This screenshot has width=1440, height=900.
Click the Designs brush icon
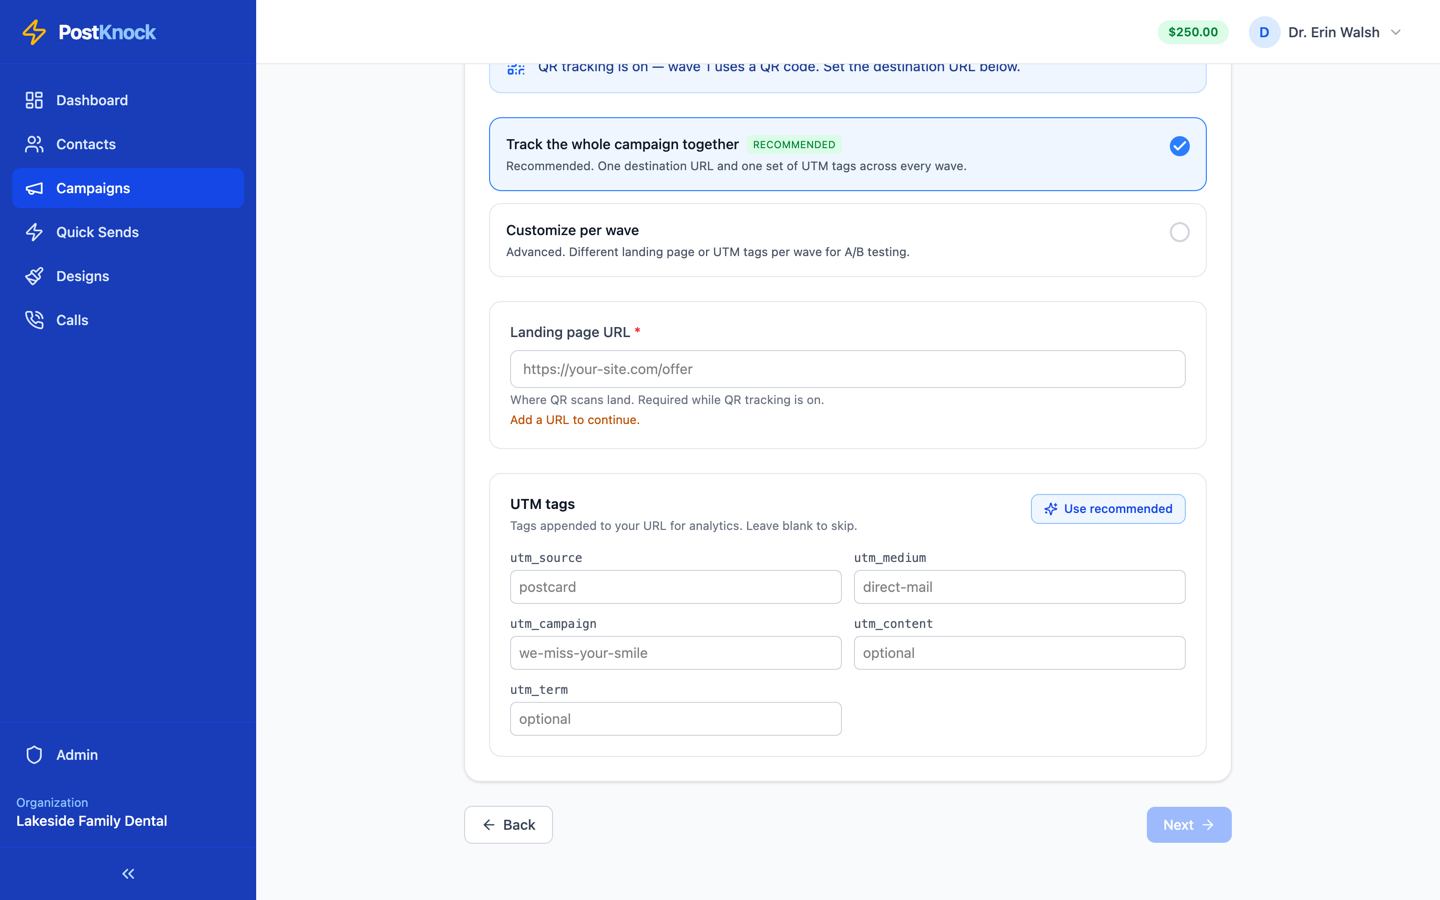(x=34, y=276)
